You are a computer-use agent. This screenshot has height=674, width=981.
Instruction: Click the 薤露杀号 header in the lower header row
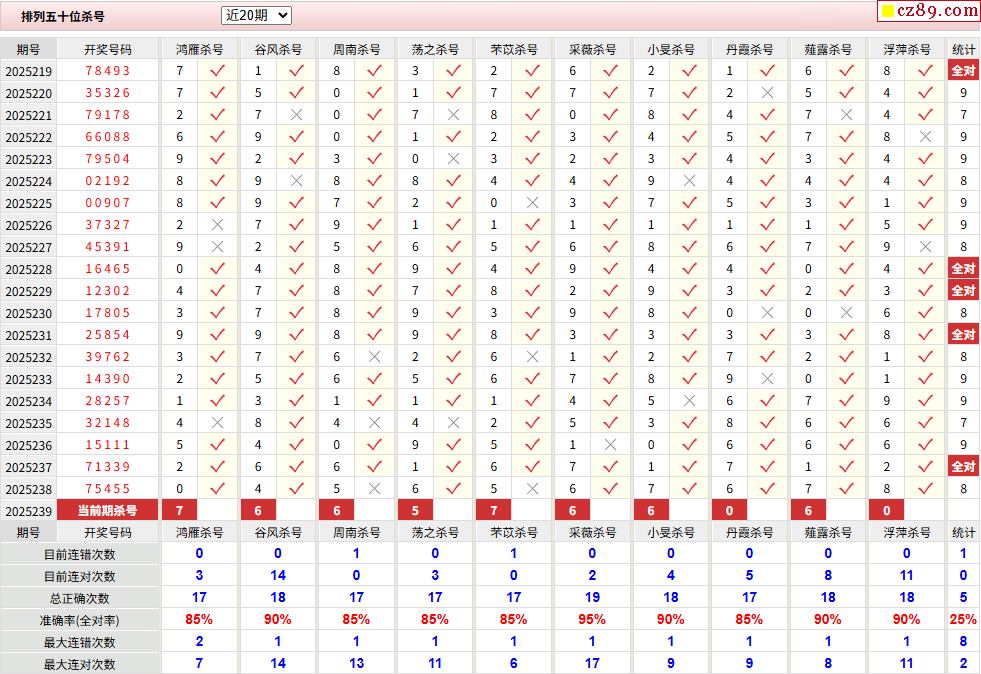828,533
